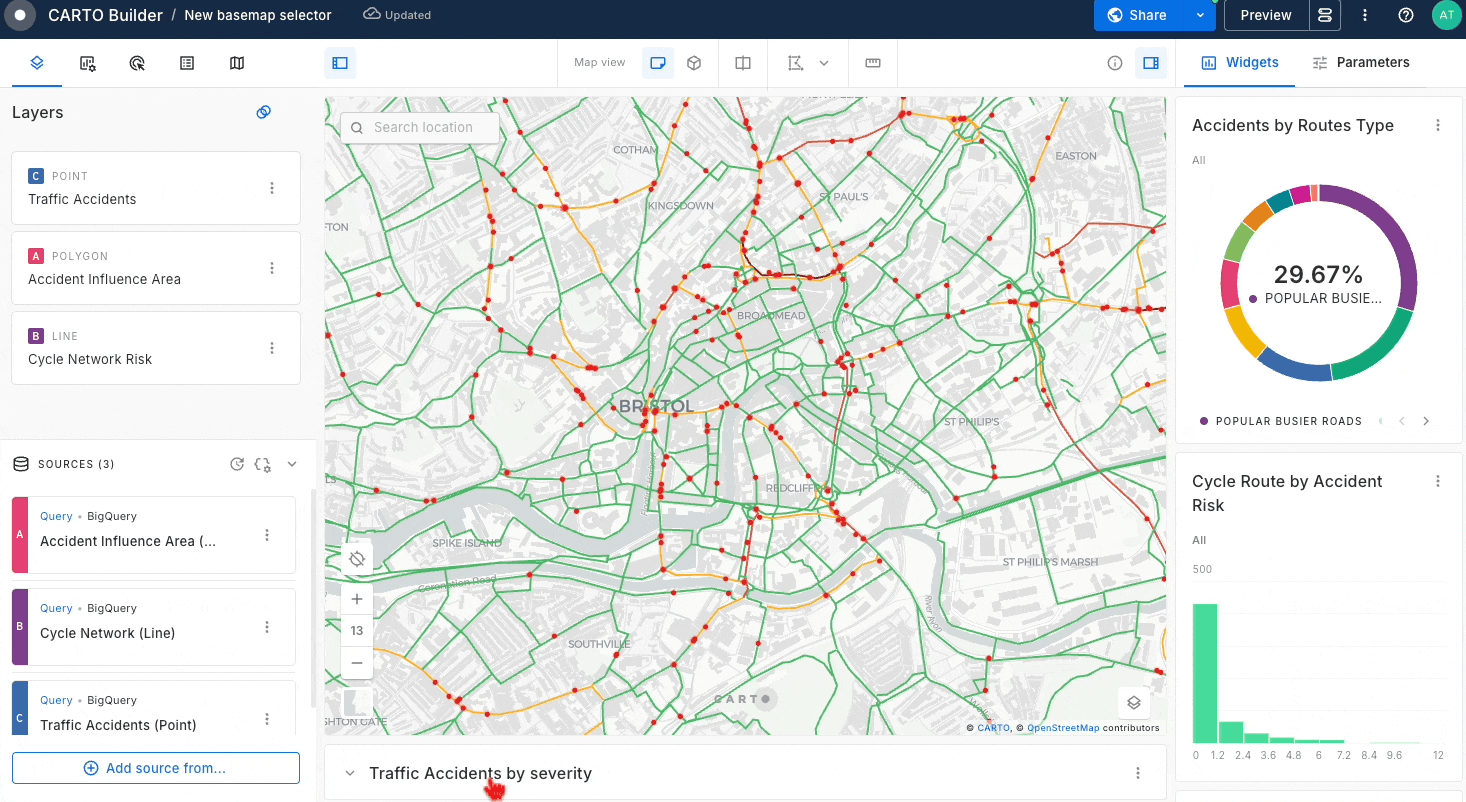Switch to the Parameters tab
This screenshot has height=802, width=1466.
pyautogui.click(x=1360, y=62)
